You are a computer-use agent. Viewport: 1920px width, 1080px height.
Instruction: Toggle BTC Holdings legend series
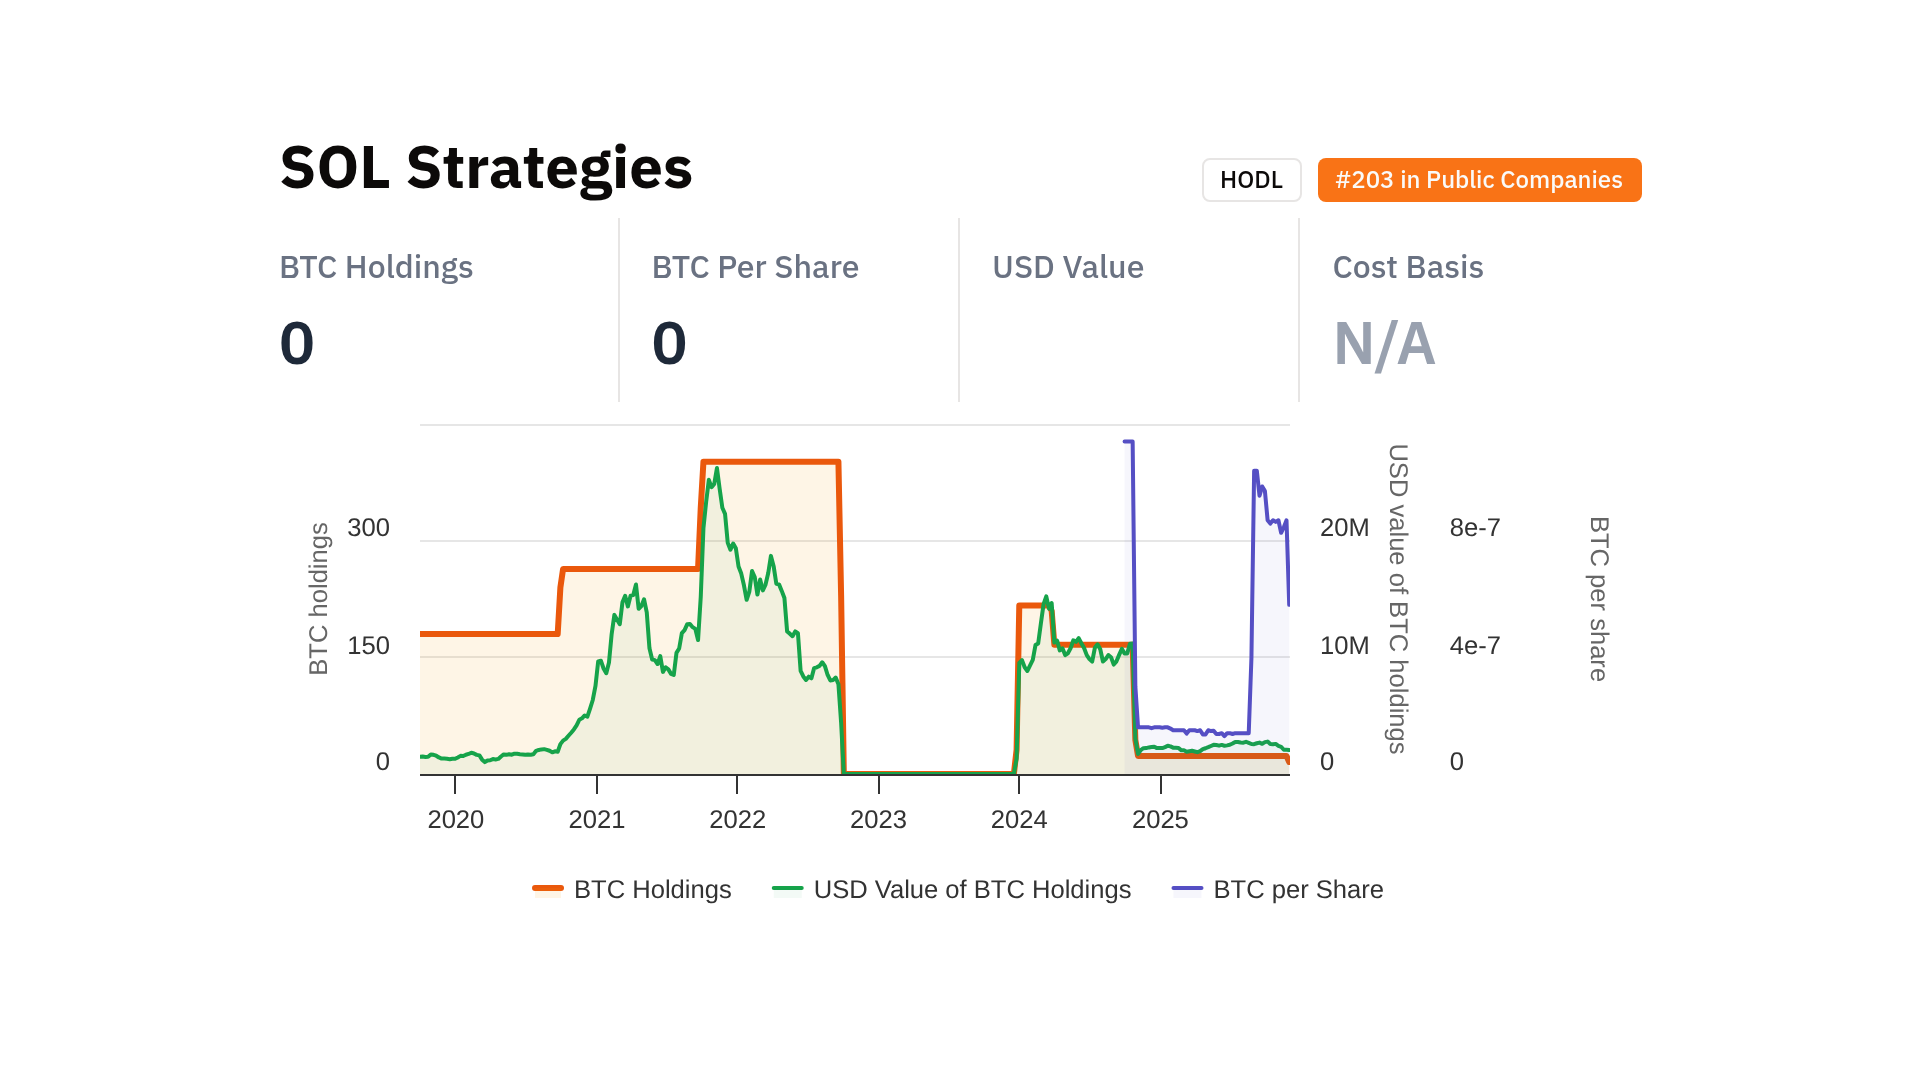click(652, 889)
